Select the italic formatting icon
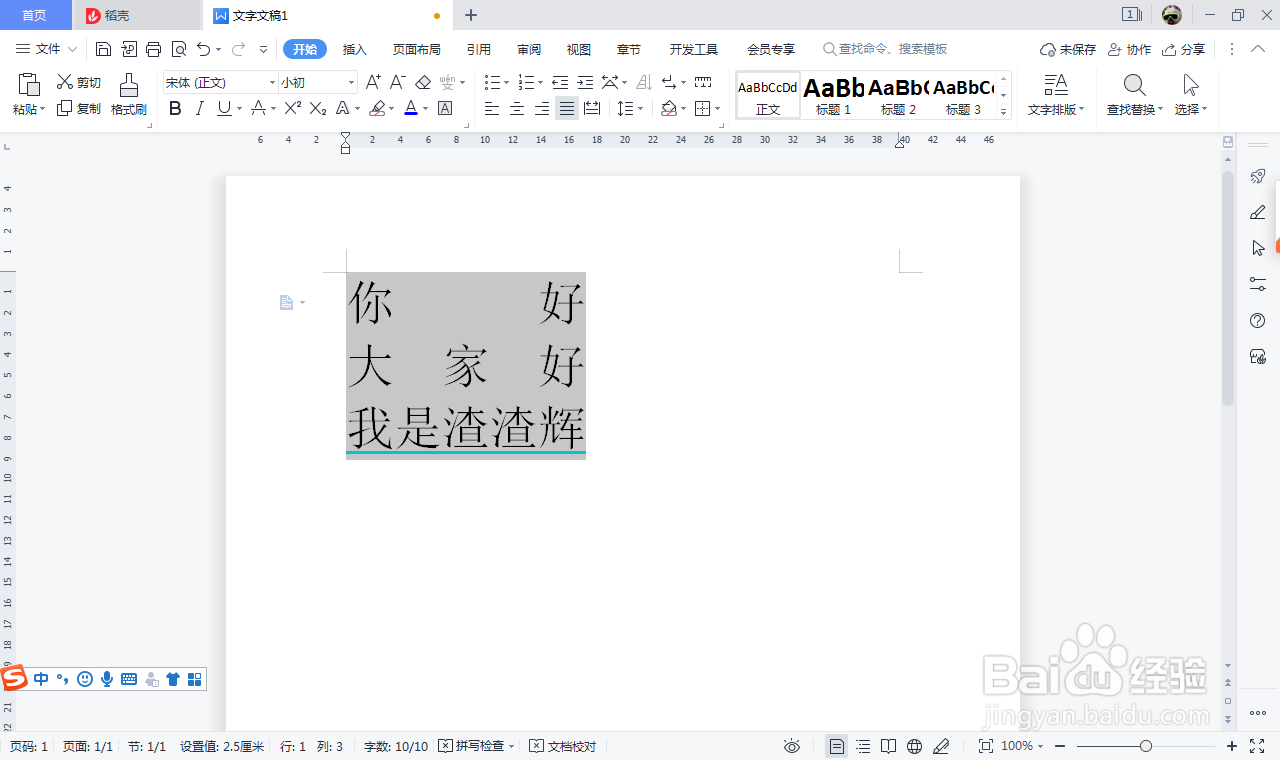This screenshot has width=1280, height=760. pyautogui.click(x=199, y=108)
